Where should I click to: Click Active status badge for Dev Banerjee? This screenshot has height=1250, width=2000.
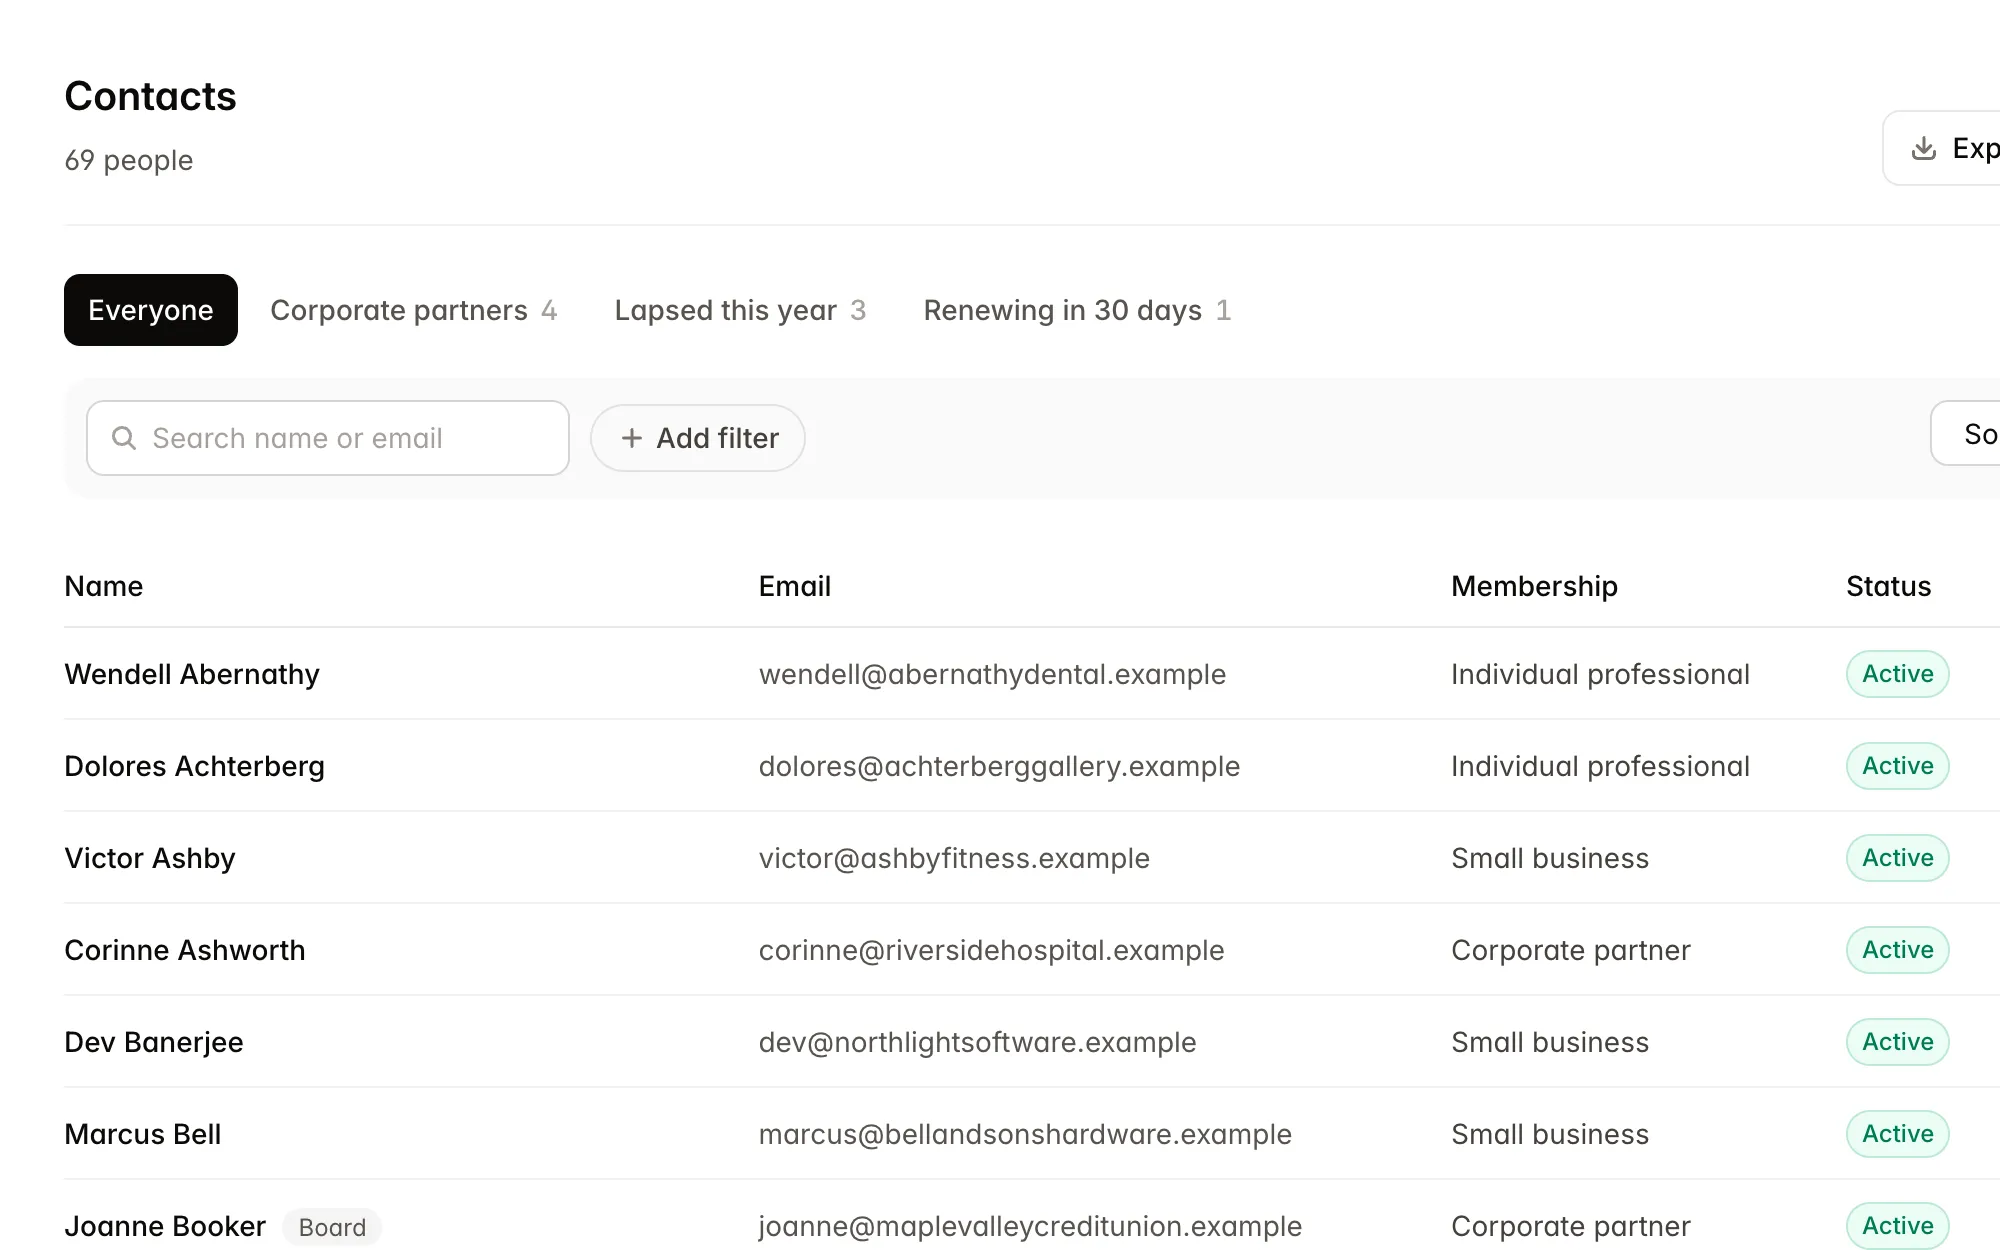click(1897, 1042)
